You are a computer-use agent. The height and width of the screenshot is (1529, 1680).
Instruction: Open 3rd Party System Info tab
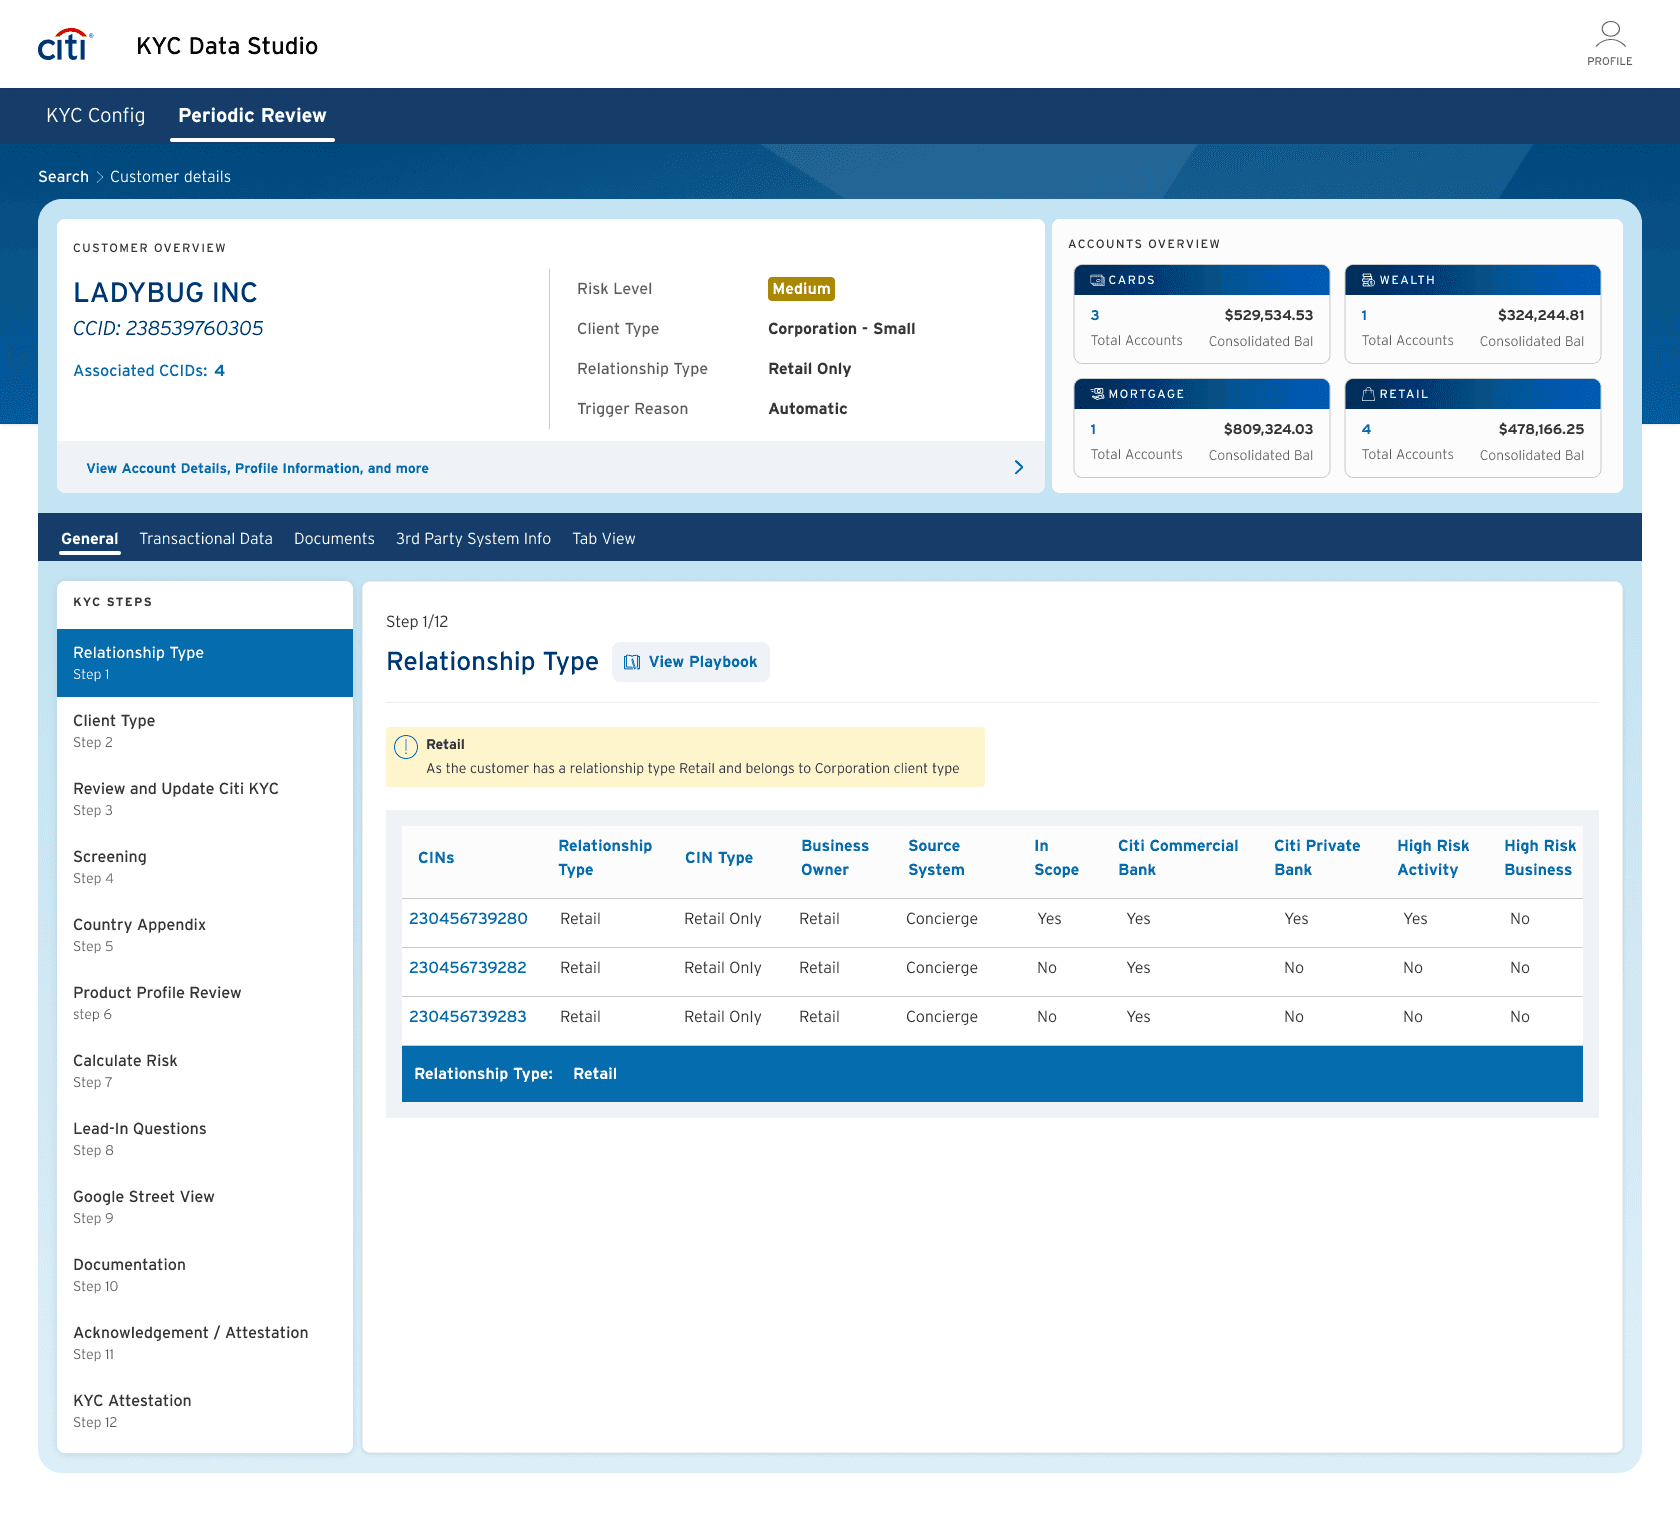click(x=473, y=539)
